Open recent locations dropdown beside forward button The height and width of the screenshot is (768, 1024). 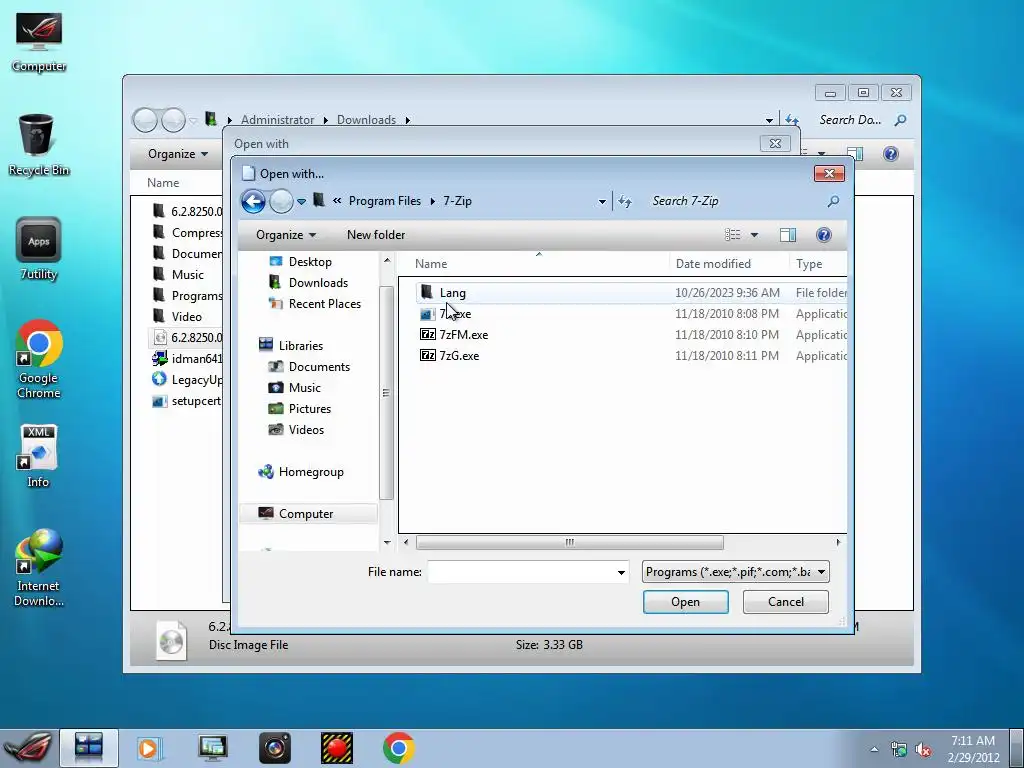(301, 202)
